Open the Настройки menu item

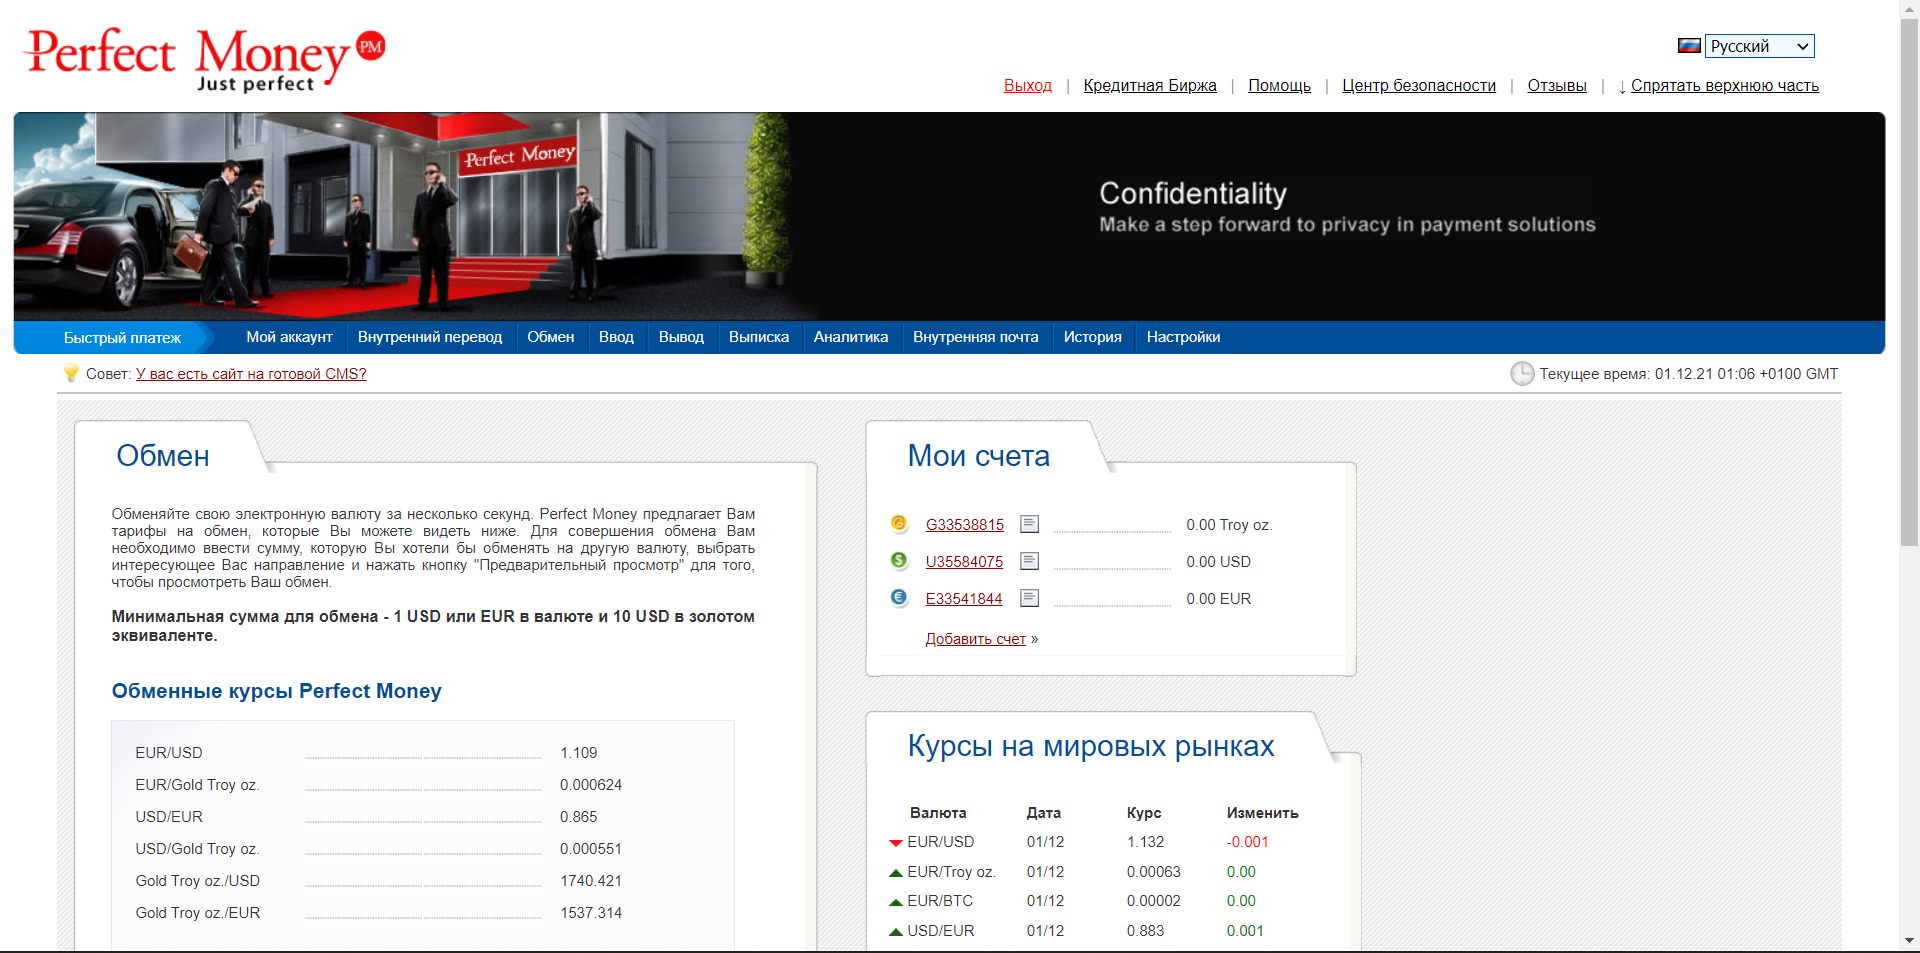[x=1183, y=337]
